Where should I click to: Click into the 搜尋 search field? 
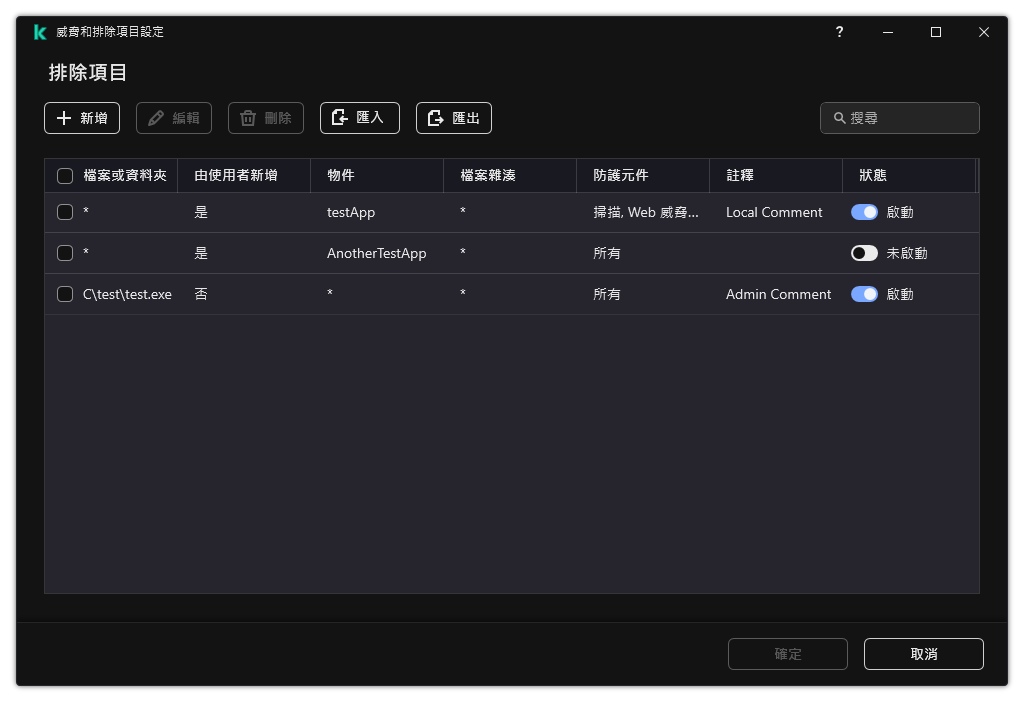click(x=900, y=117)
